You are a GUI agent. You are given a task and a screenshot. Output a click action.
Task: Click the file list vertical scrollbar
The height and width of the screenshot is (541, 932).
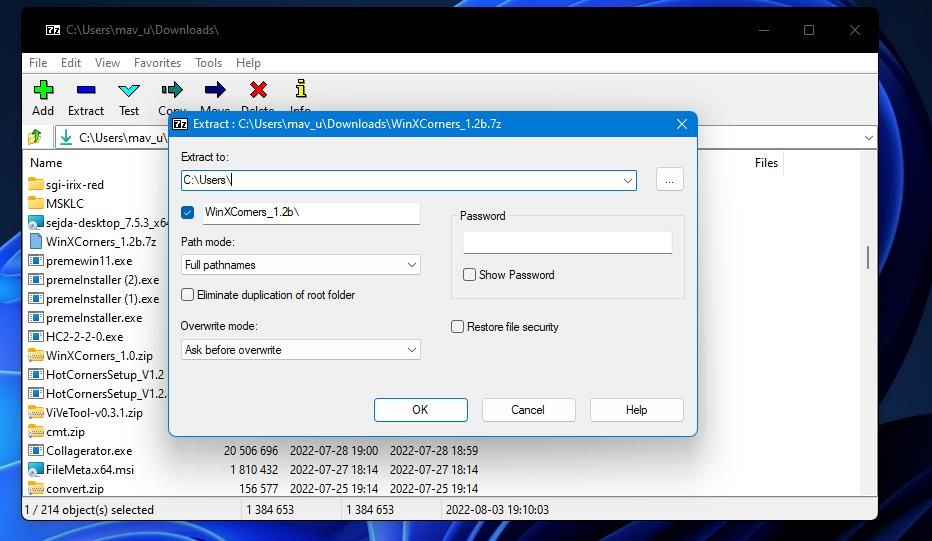coord(868,258)
